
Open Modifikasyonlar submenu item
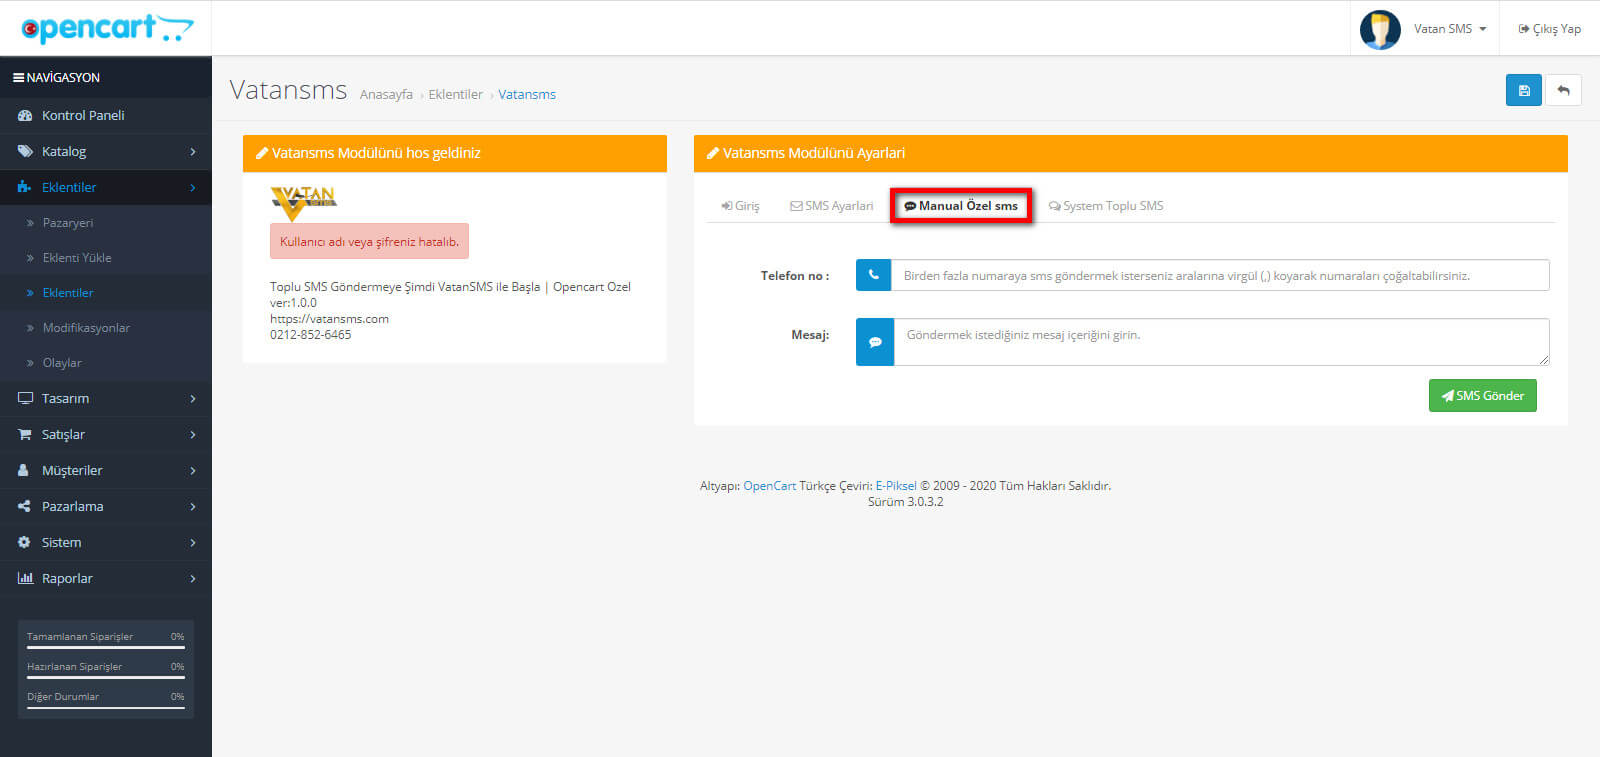pyautogui.click(x=106, y=328)
